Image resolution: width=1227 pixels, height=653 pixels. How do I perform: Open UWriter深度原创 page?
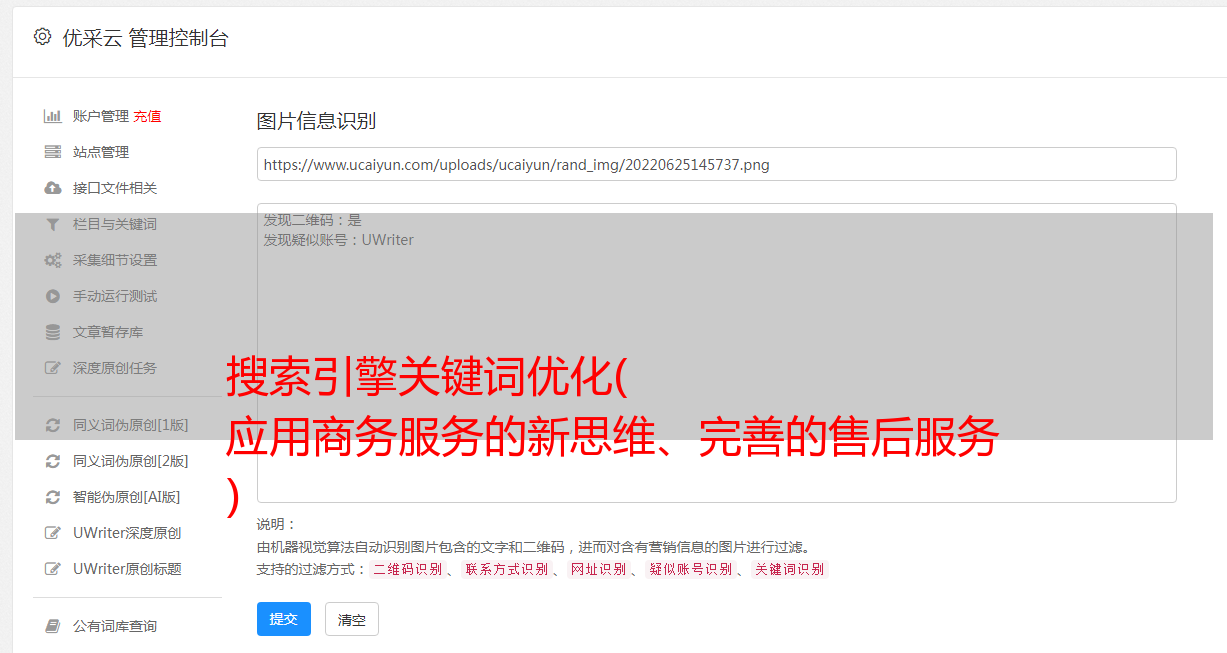click(x=127, y=533)
